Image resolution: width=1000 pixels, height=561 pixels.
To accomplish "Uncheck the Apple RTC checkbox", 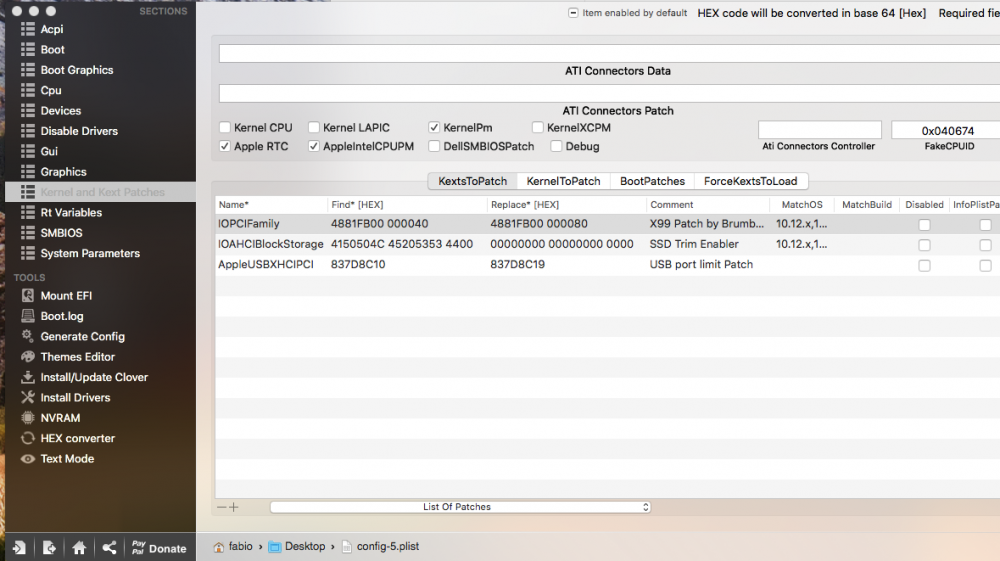I will pos(224,146).
